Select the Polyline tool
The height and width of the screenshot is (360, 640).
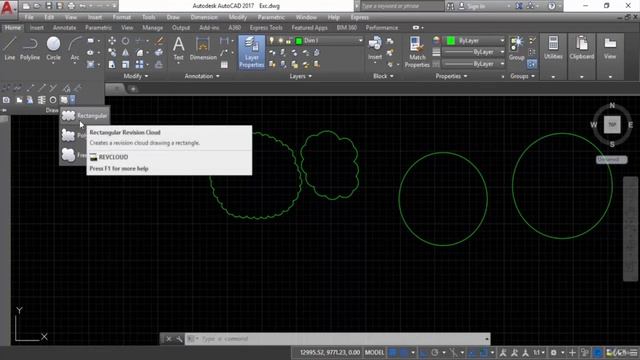coord(30,49)
